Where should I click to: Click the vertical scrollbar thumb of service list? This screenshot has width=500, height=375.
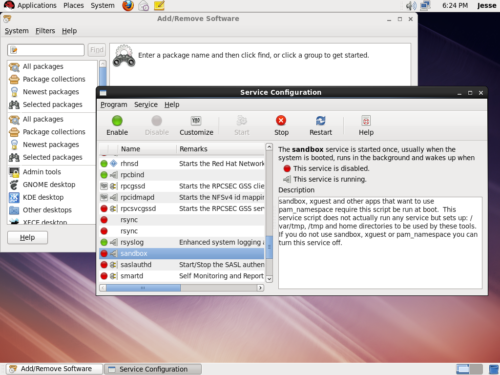click(x=269, y=247)
